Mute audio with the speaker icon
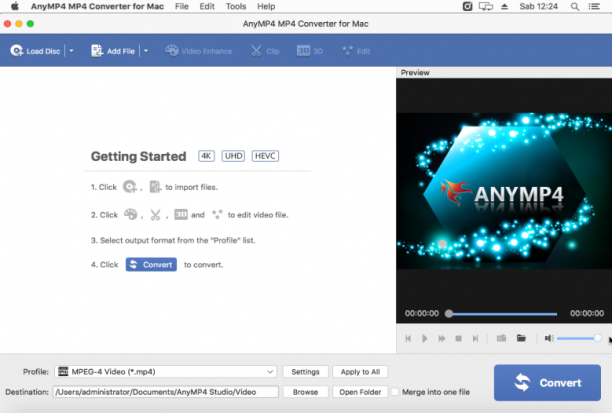The height and width of the screenshot is (413, 612). tap(549, 338)
